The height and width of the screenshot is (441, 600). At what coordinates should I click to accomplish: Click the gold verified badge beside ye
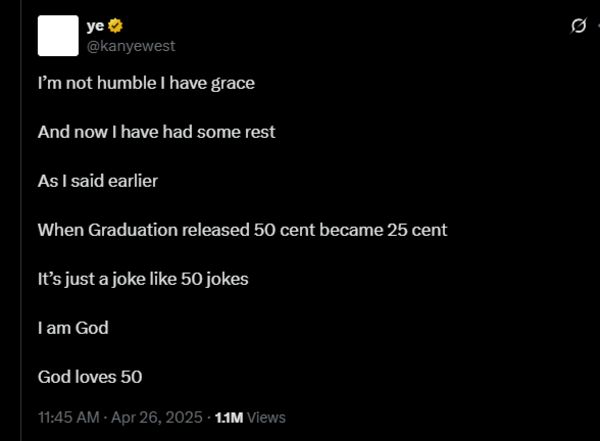pos(115,26)
